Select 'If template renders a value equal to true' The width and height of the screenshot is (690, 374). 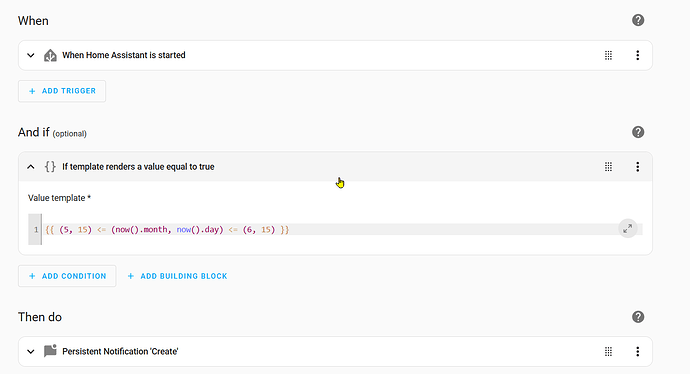pyautogui.click(x=138, y=167)
